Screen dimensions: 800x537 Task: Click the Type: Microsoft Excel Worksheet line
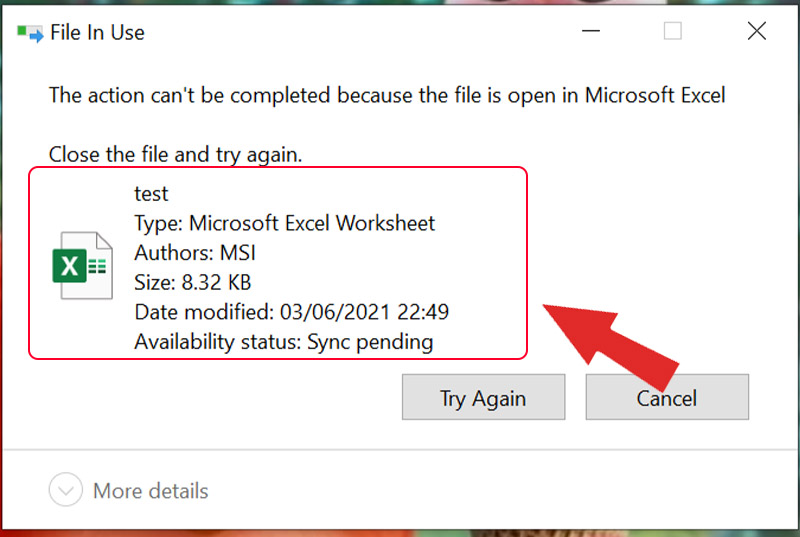click(x=284, y=223)
